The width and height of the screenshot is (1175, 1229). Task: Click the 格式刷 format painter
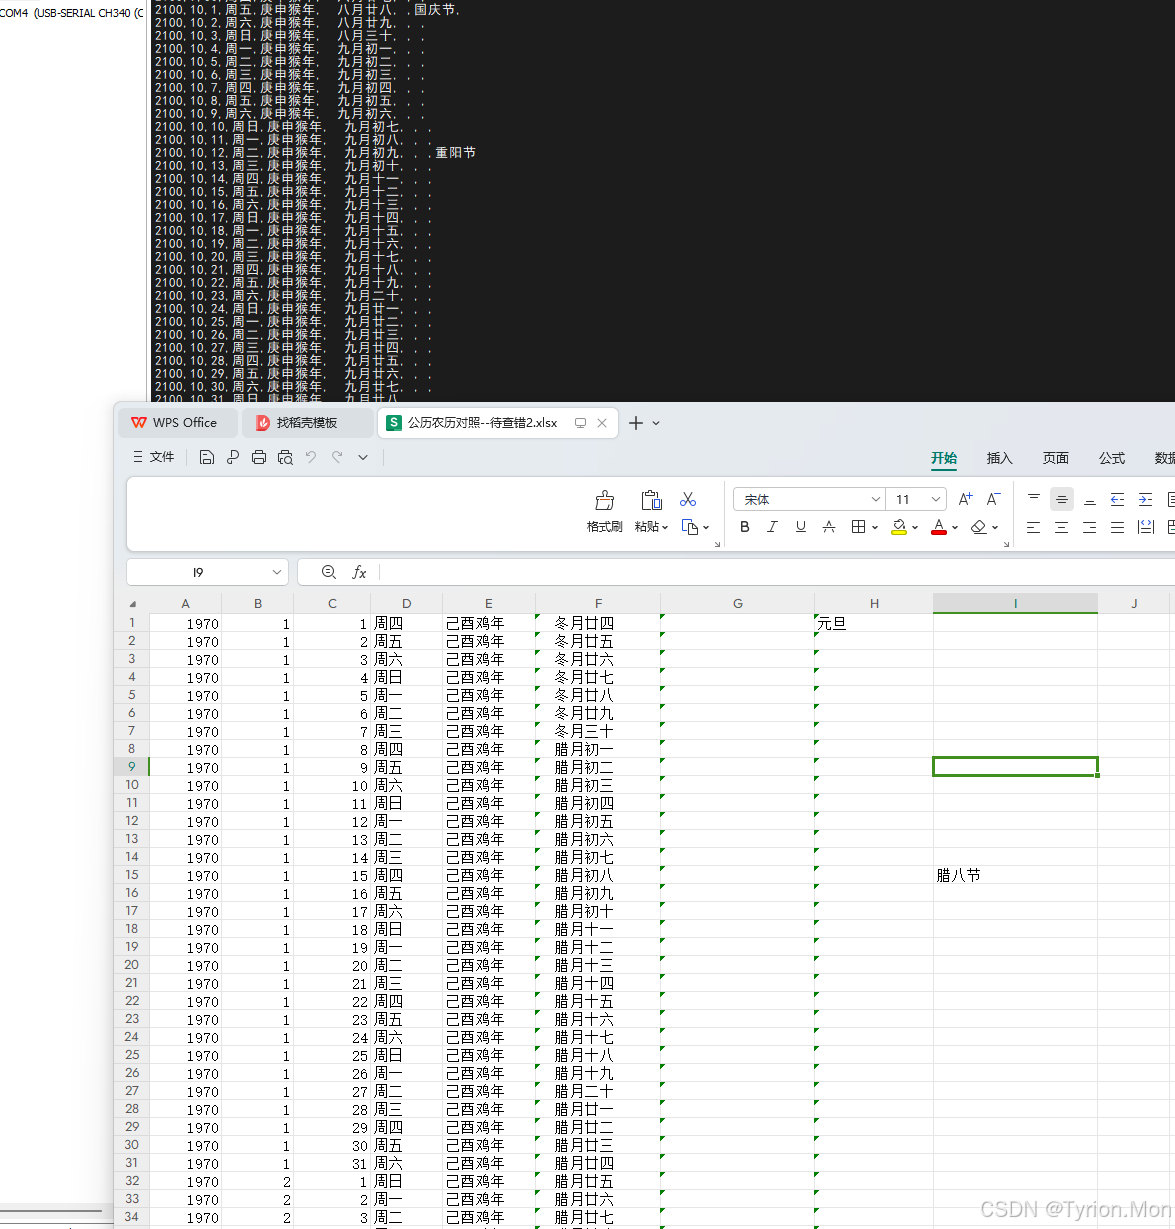605,511
